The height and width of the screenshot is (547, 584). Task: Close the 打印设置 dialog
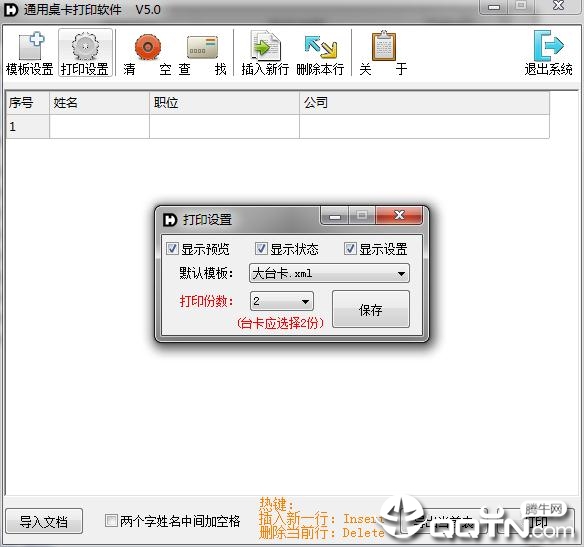pos(399,215)
